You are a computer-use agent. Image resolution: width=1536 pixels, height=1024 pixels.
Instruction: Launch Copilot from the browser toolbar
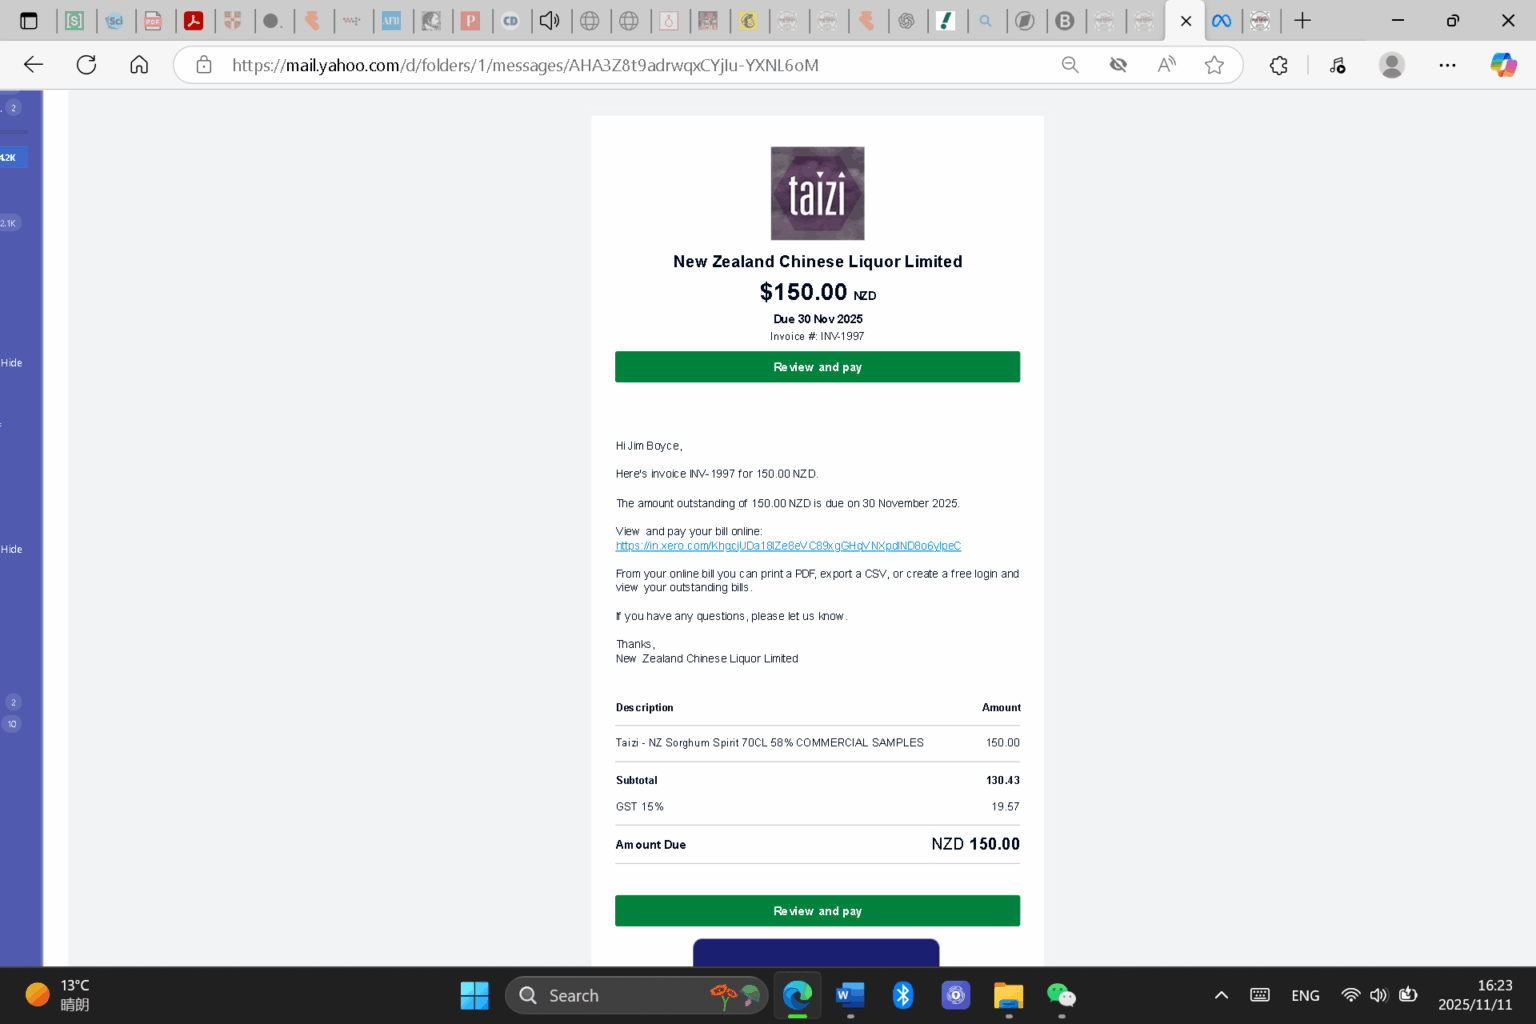(1503, 65)
